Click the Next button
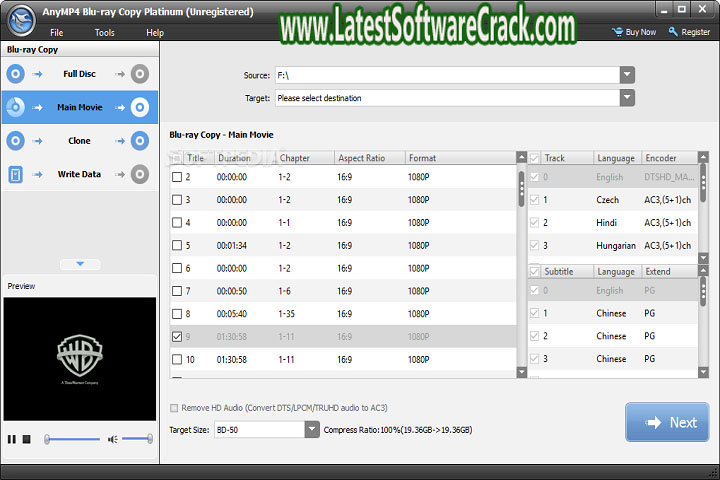 667,422
